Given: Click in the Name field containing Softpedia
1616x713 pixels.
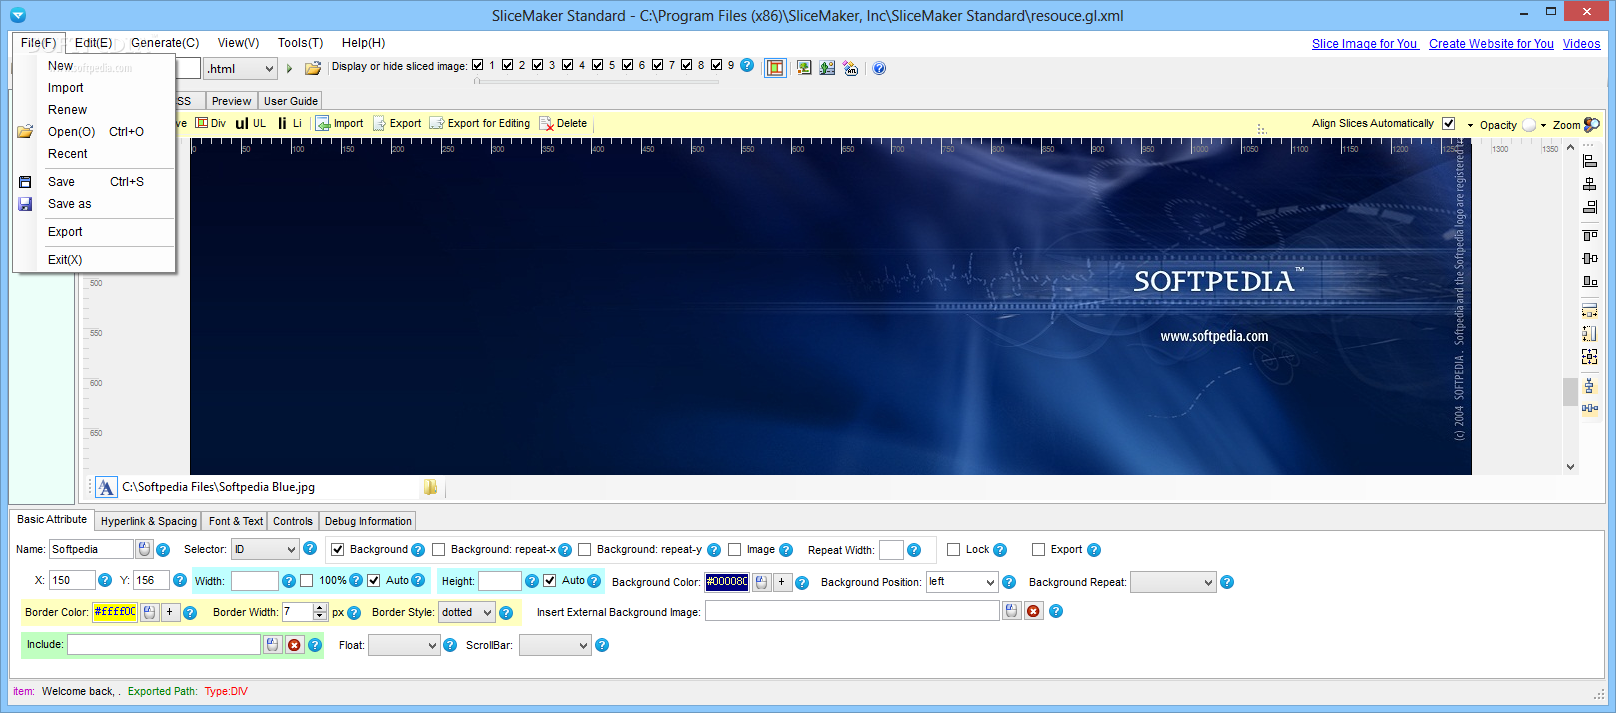Looking at the screenshot, I should (x=90, y=549).
